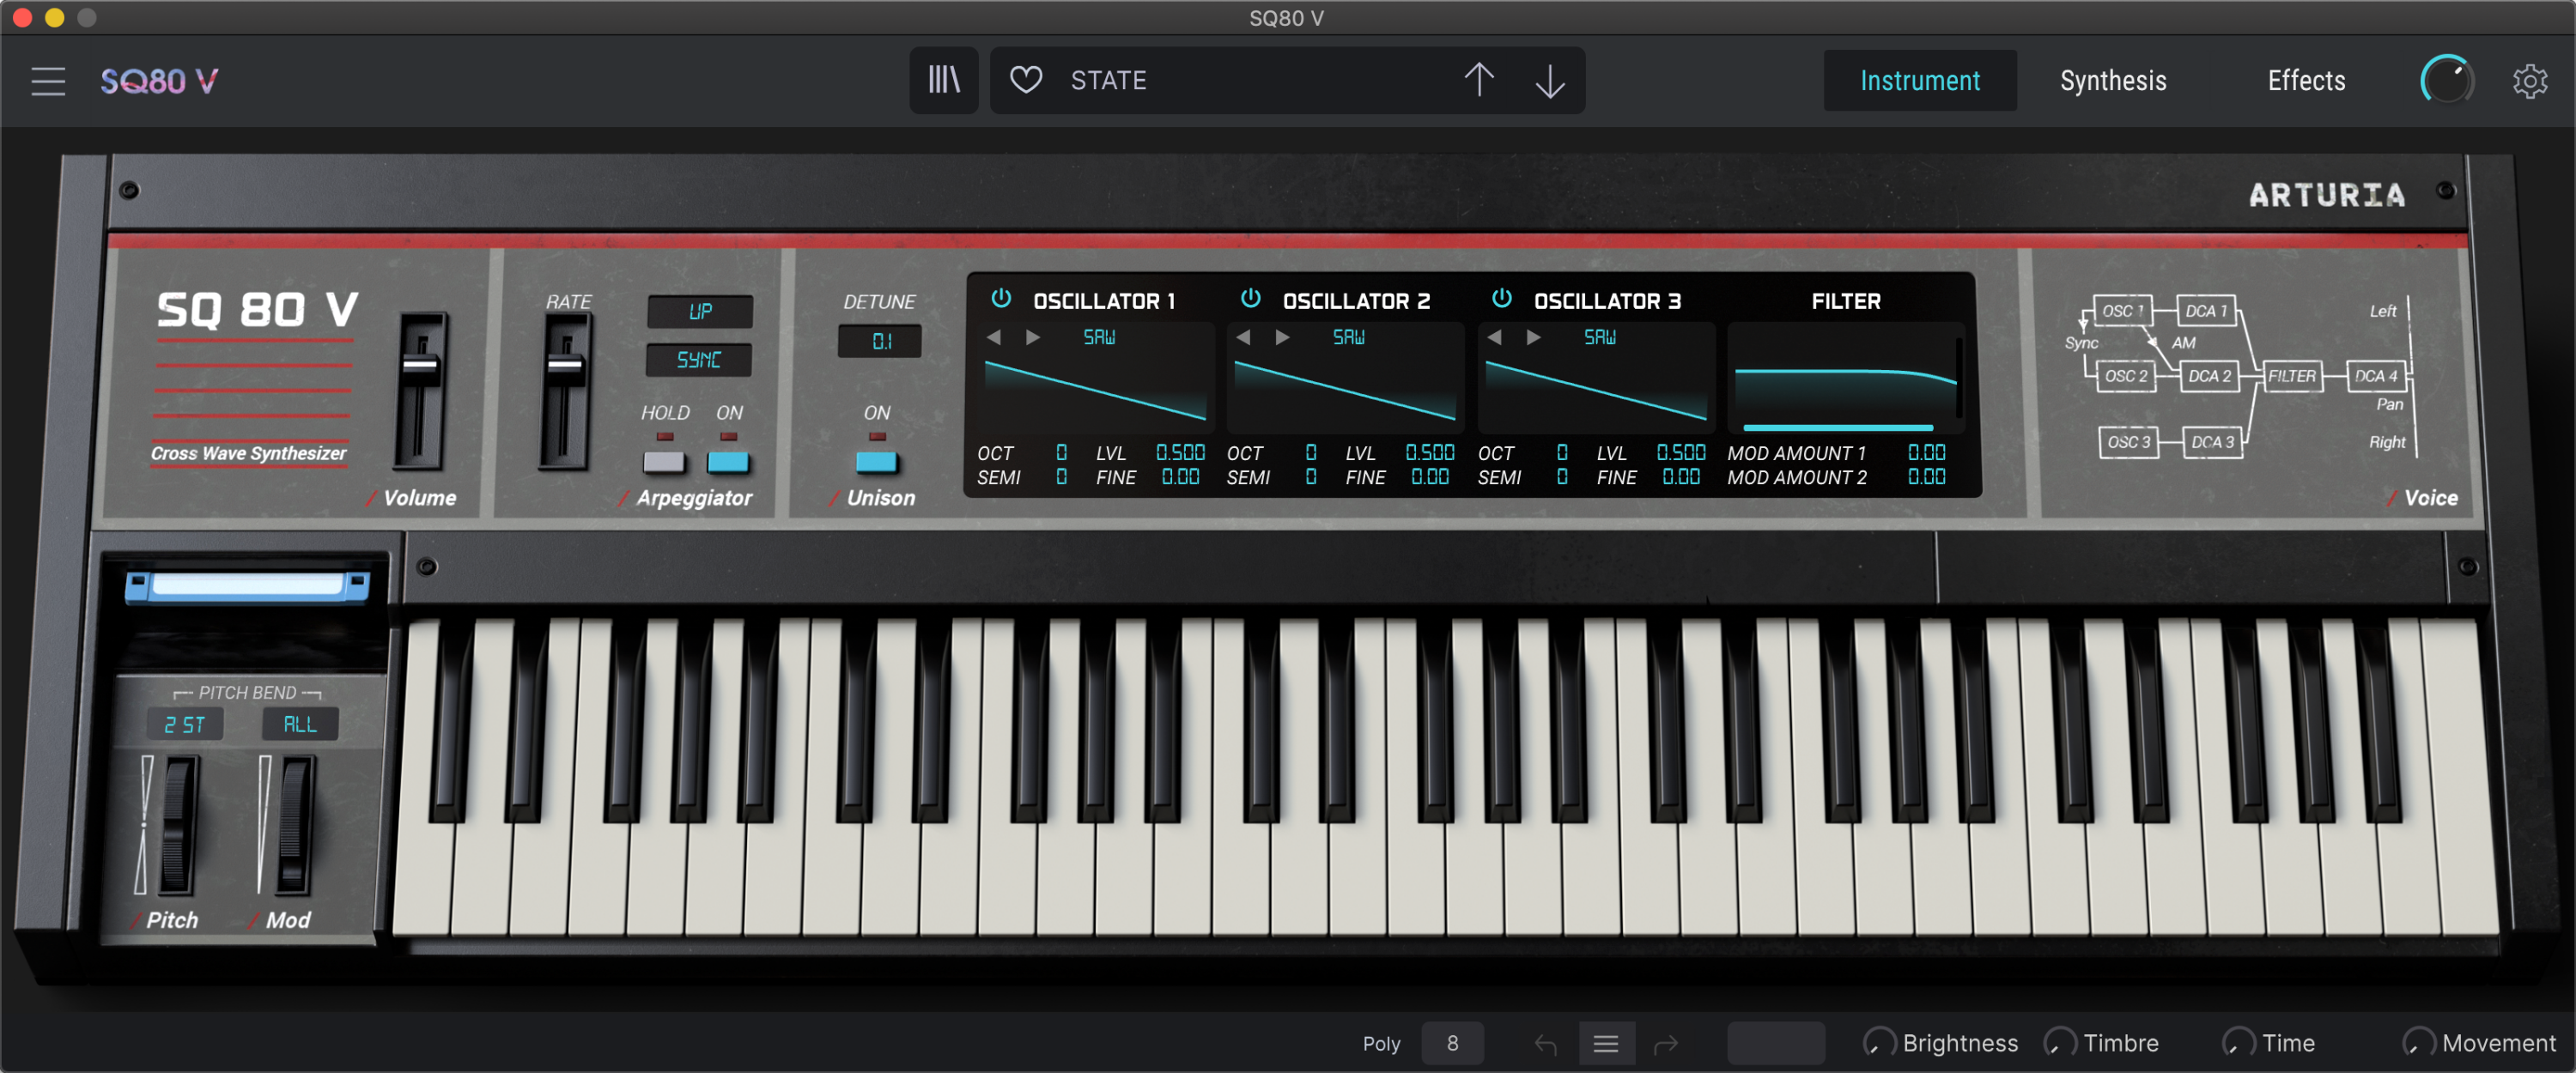Click the FILTER block in voice diagram
The image size is (2576, 1073).
pyautogui.click(x=2291, y=376)
